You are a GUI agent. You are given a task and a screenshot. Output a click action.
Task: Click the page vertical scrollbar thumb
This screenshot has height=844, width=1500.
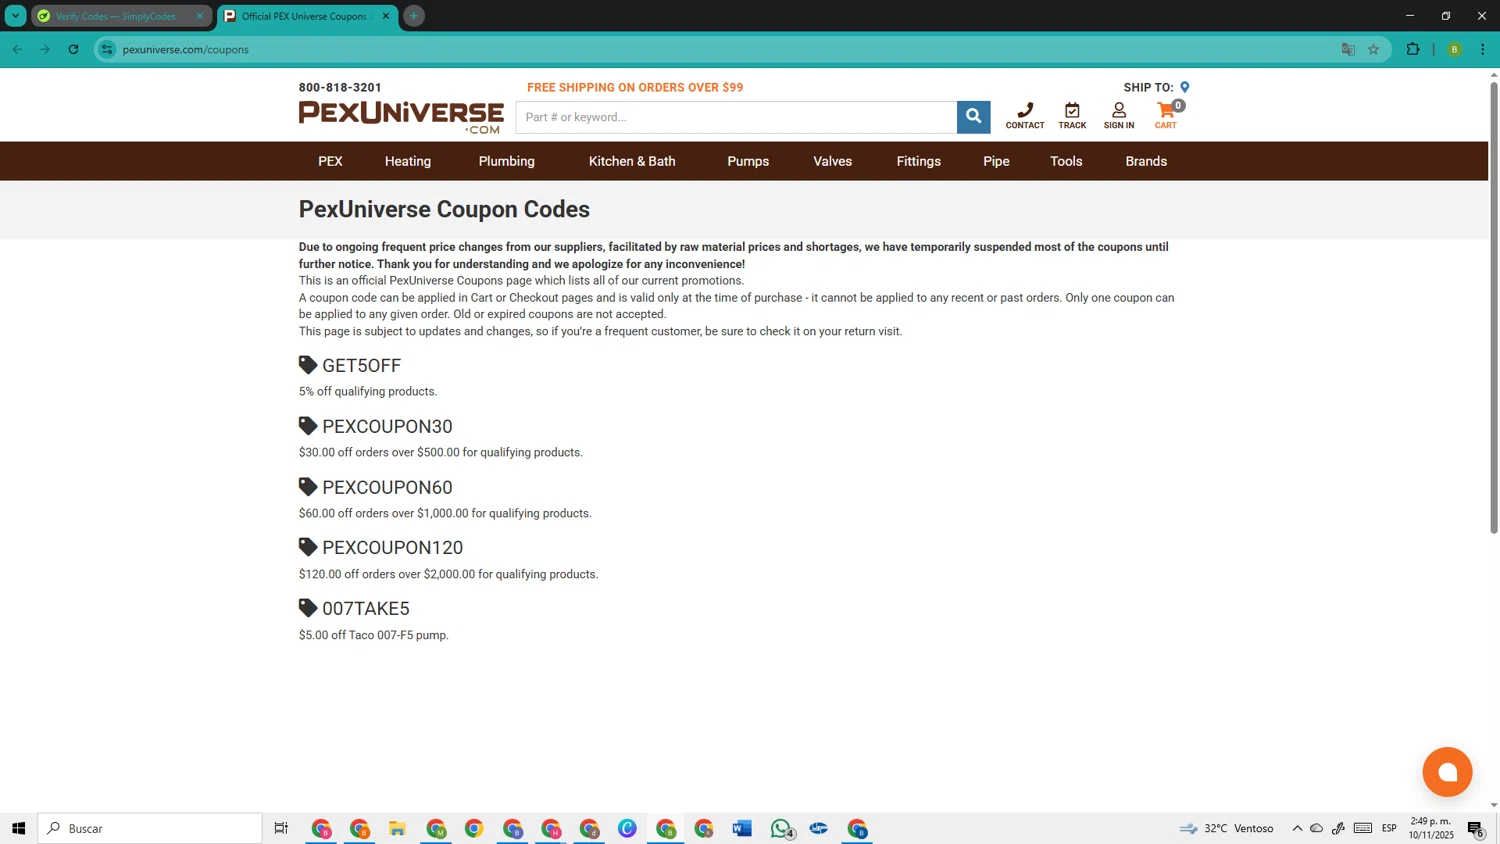[1494, 307]
